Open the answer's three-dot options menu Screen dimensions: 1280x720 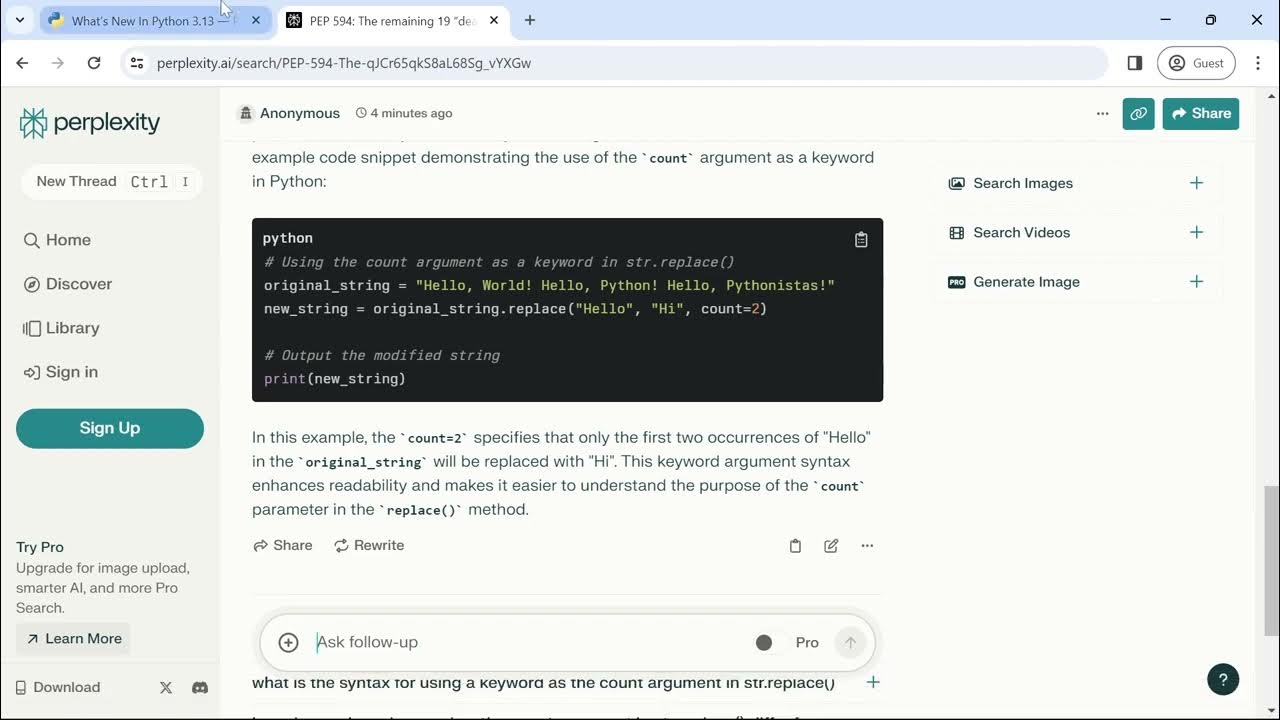[867, 546]
